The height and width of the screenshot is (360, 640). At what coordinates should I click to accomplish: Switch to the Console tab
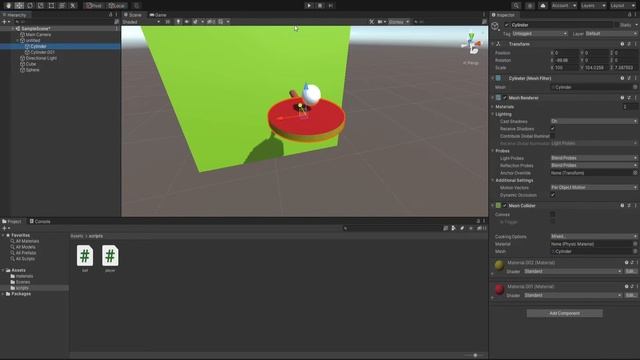(40, 222)
